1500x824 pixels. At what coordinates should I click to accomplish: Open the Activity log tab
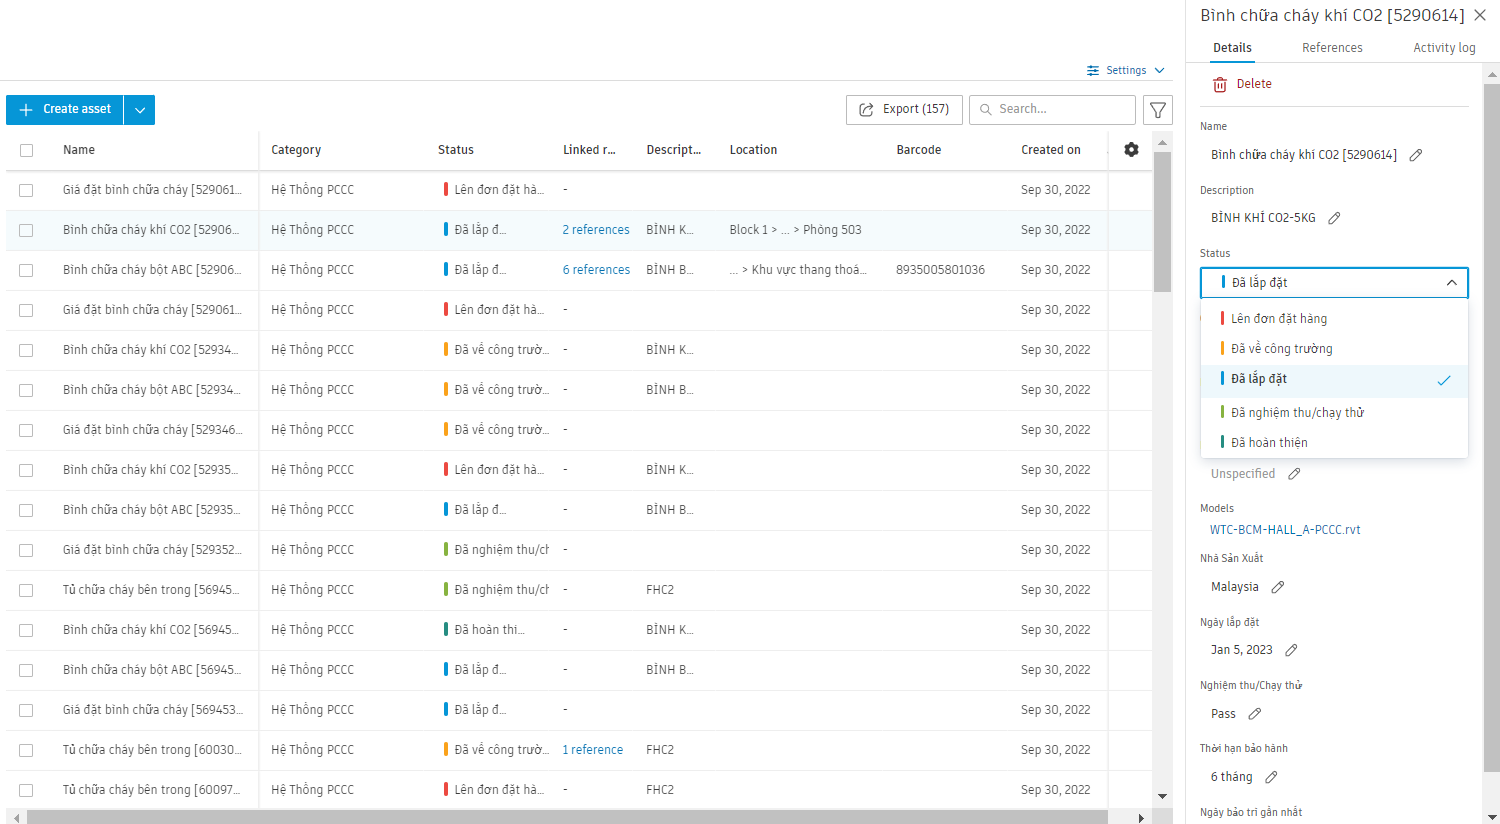[1444, 48]
